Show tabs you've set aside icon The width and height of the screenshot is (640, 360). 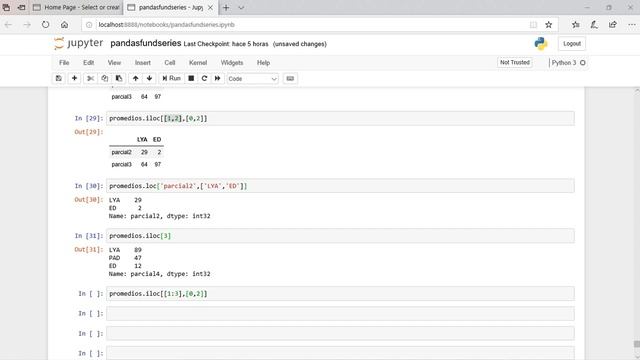(7, 7)
